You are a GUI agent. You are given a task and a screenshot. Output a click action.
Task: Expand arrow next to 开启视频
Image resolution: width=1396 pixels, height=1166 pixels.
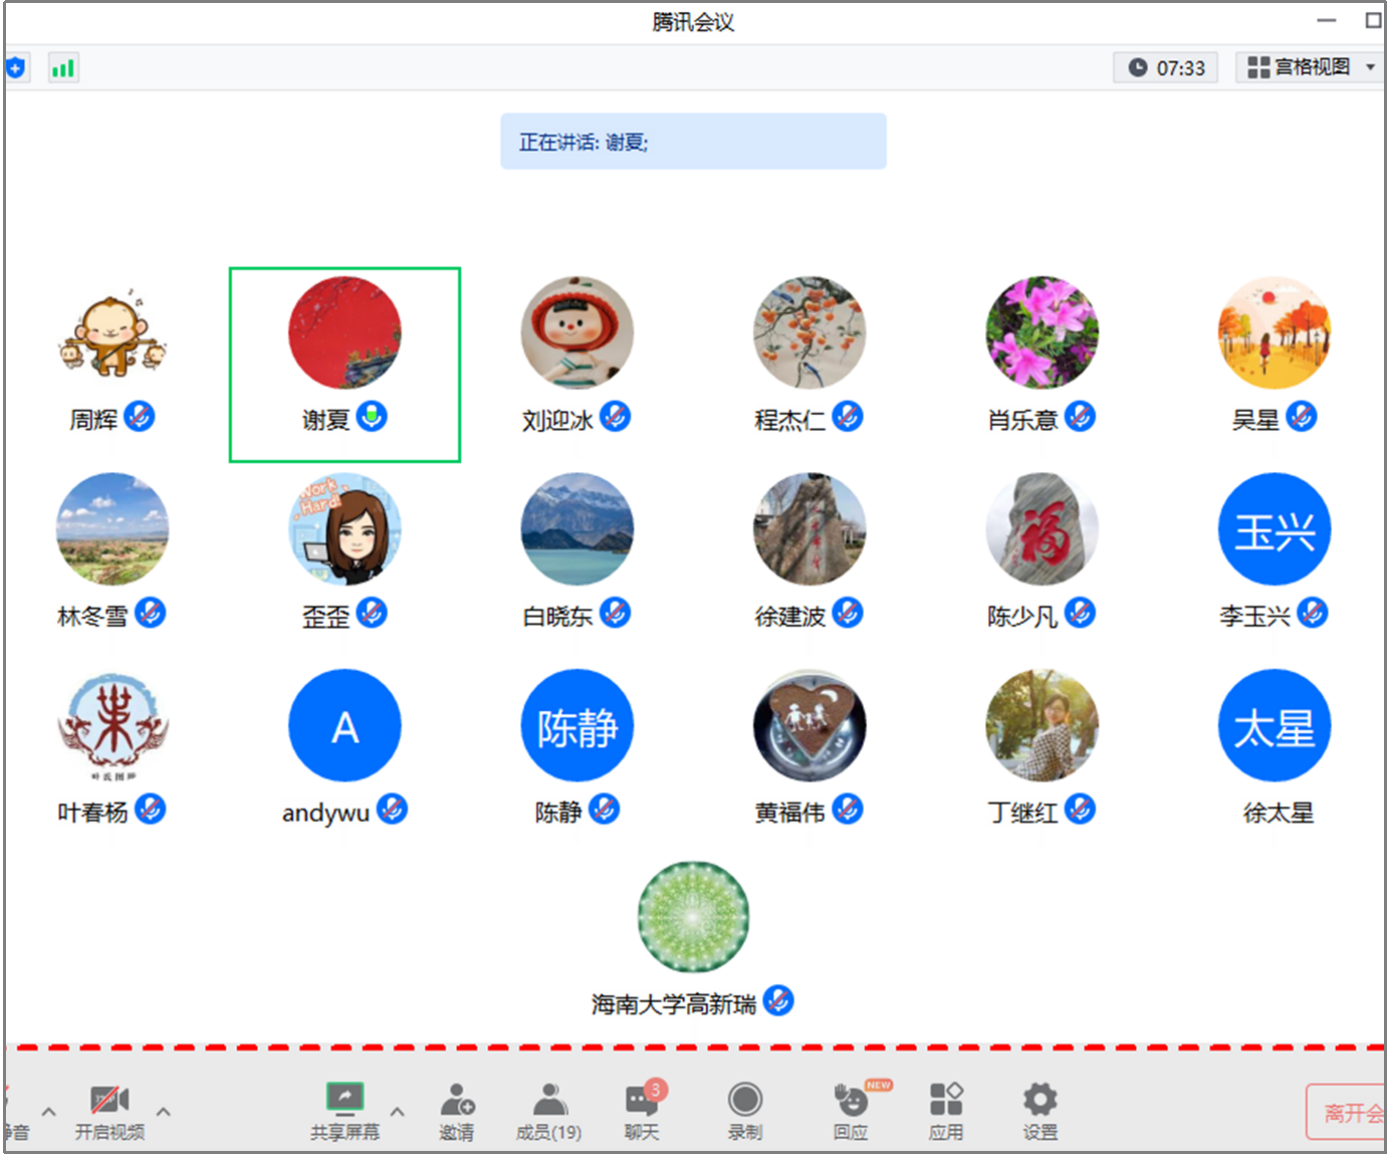(164, 1111)
